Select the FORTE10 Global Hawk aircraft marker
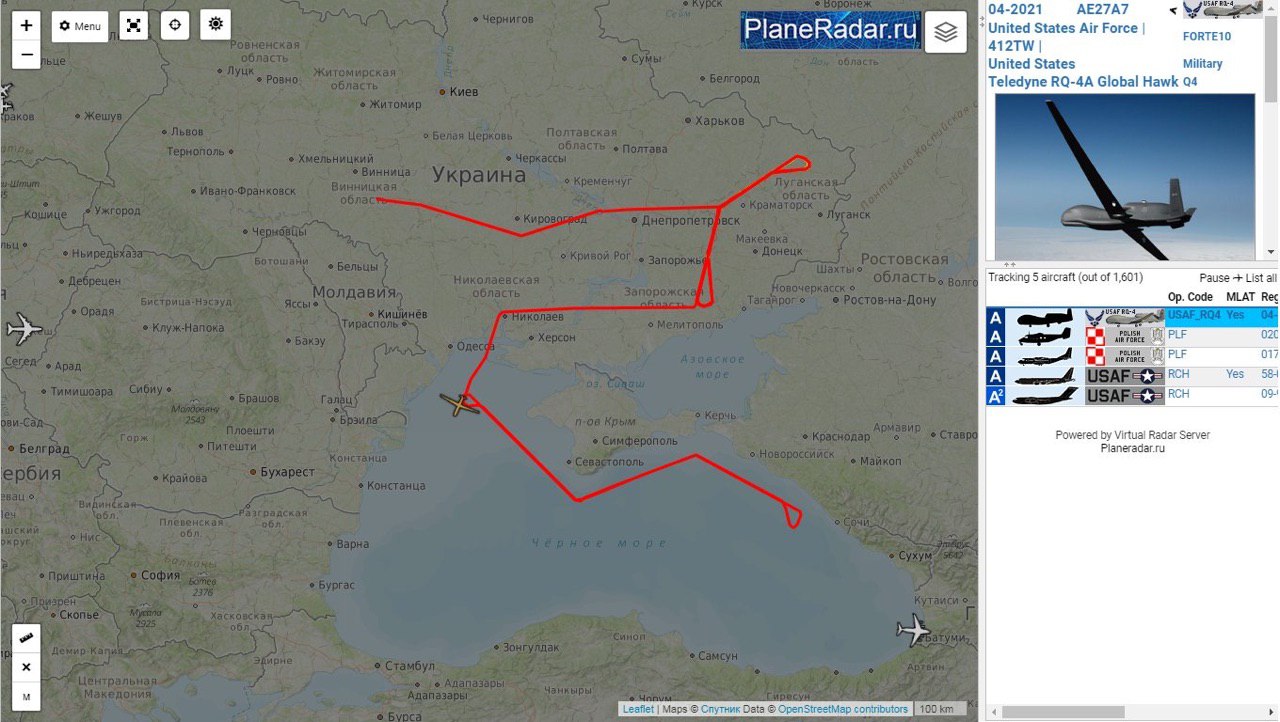Screen dimensions: 1280x722 click(x=459, y=404)
